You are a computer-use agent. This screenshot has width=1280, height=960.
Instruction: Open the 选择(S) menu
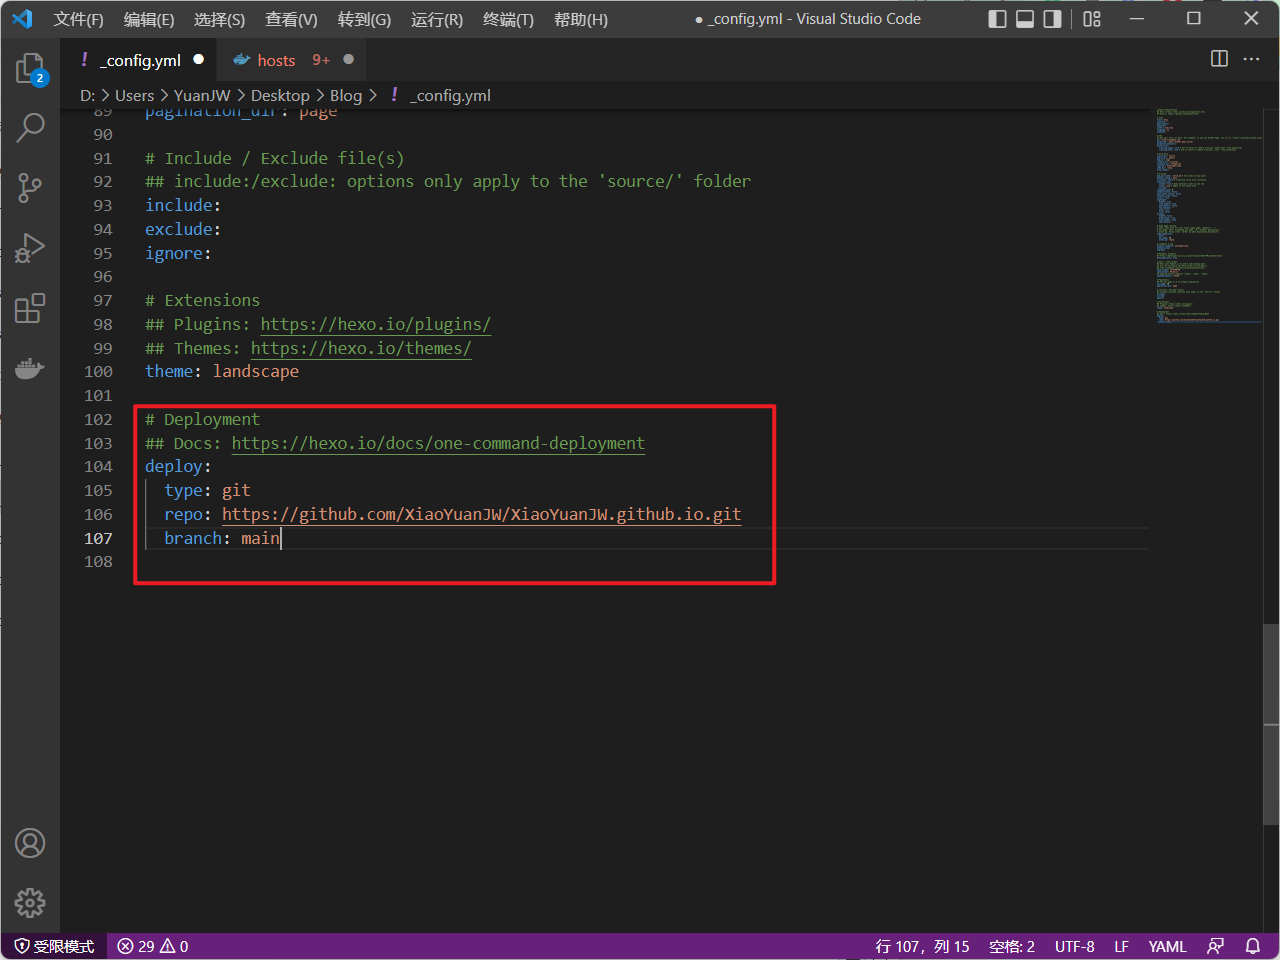(219, 19)
